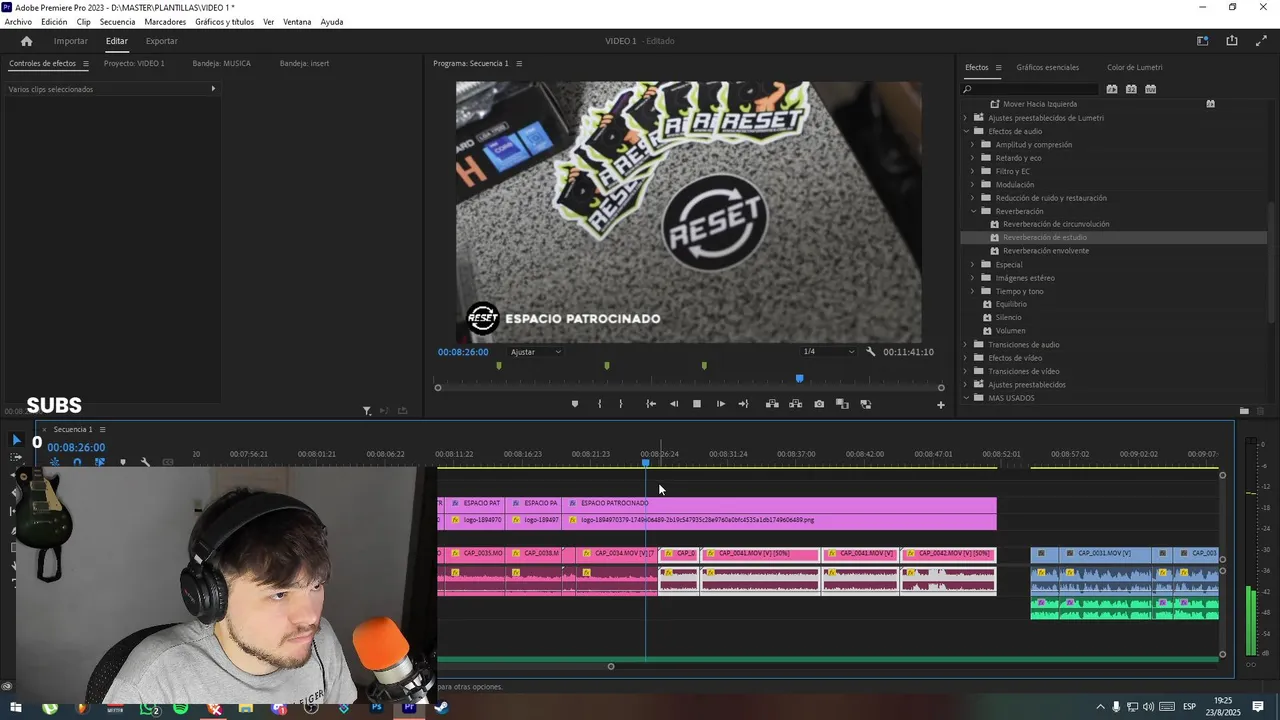Go to In point button
The image size is (1280, 720).
coord(651,404)
